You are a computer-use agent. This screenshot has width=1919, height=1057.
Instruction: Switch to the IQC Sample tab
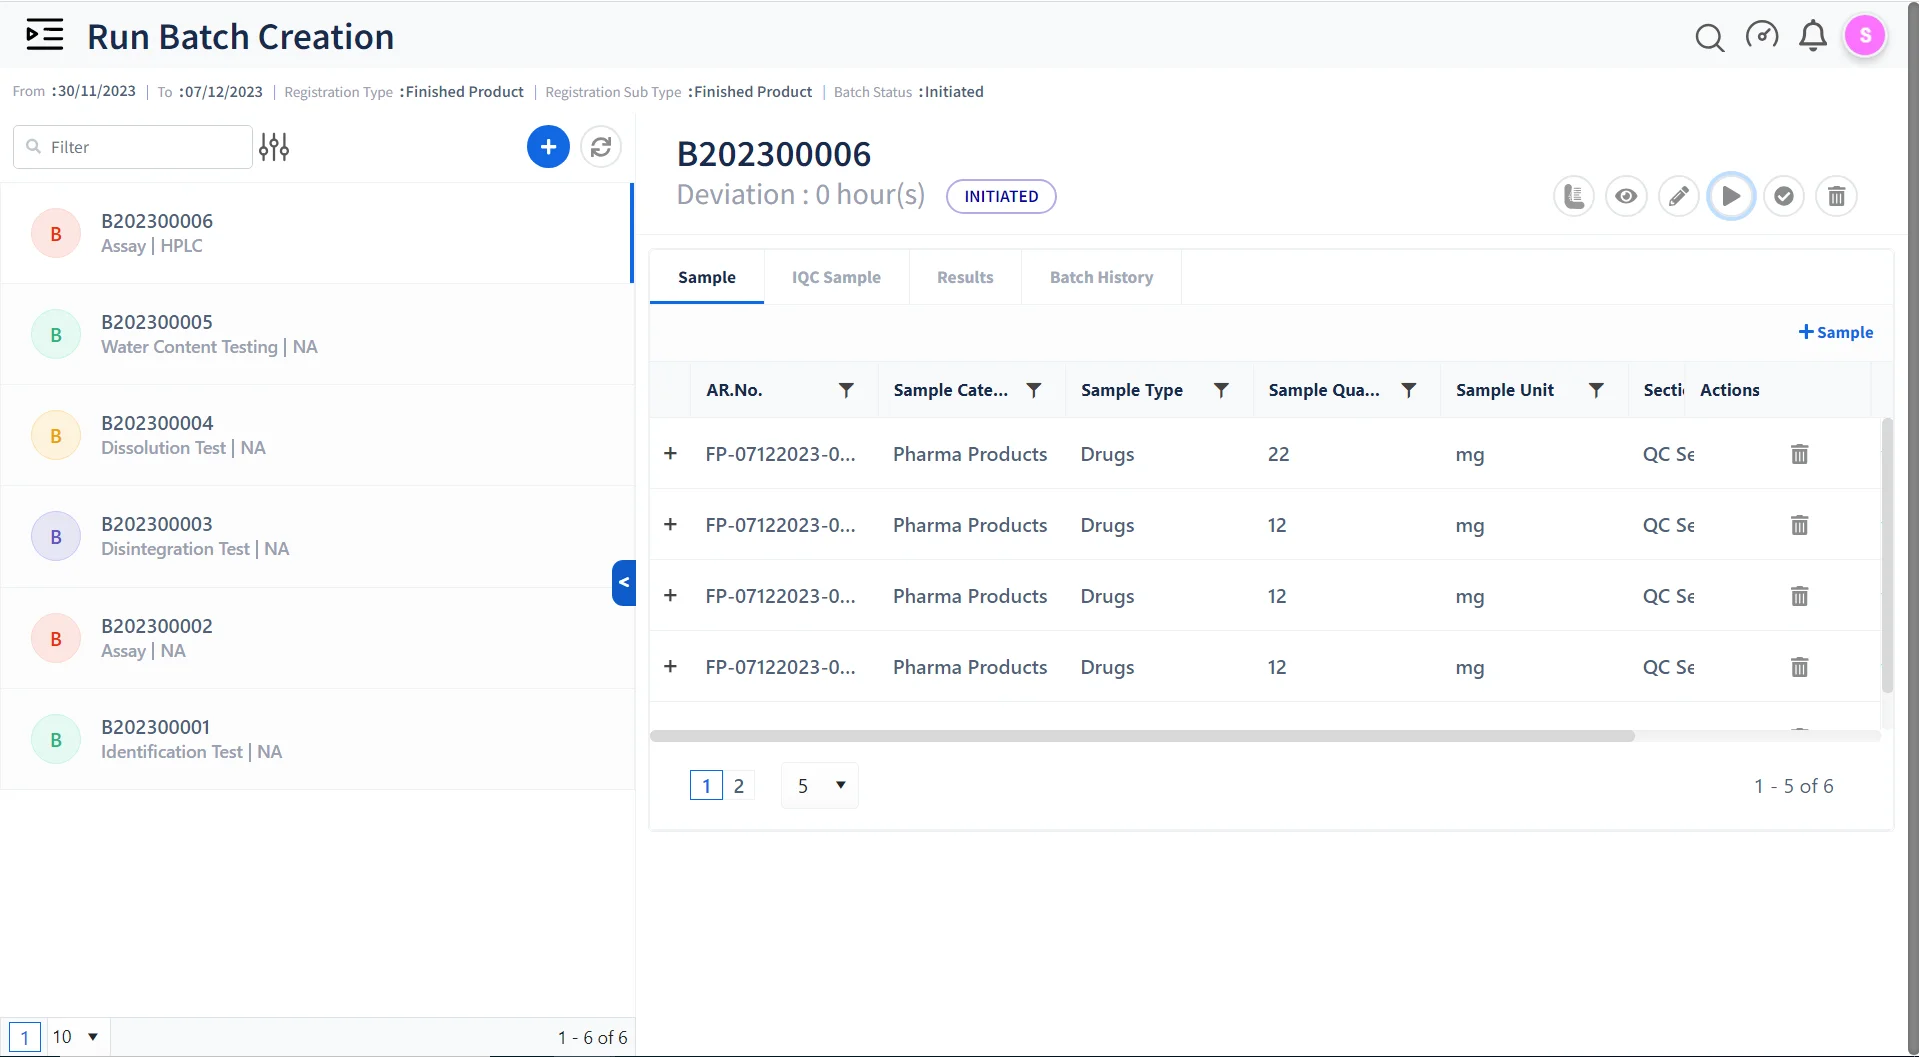tap(836, 277)
